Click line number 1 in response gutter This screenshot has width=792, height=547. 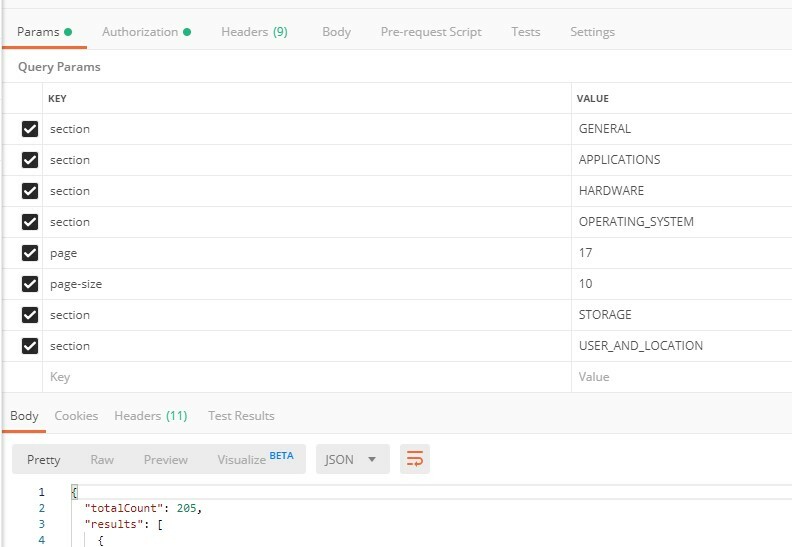pos(41,492)
